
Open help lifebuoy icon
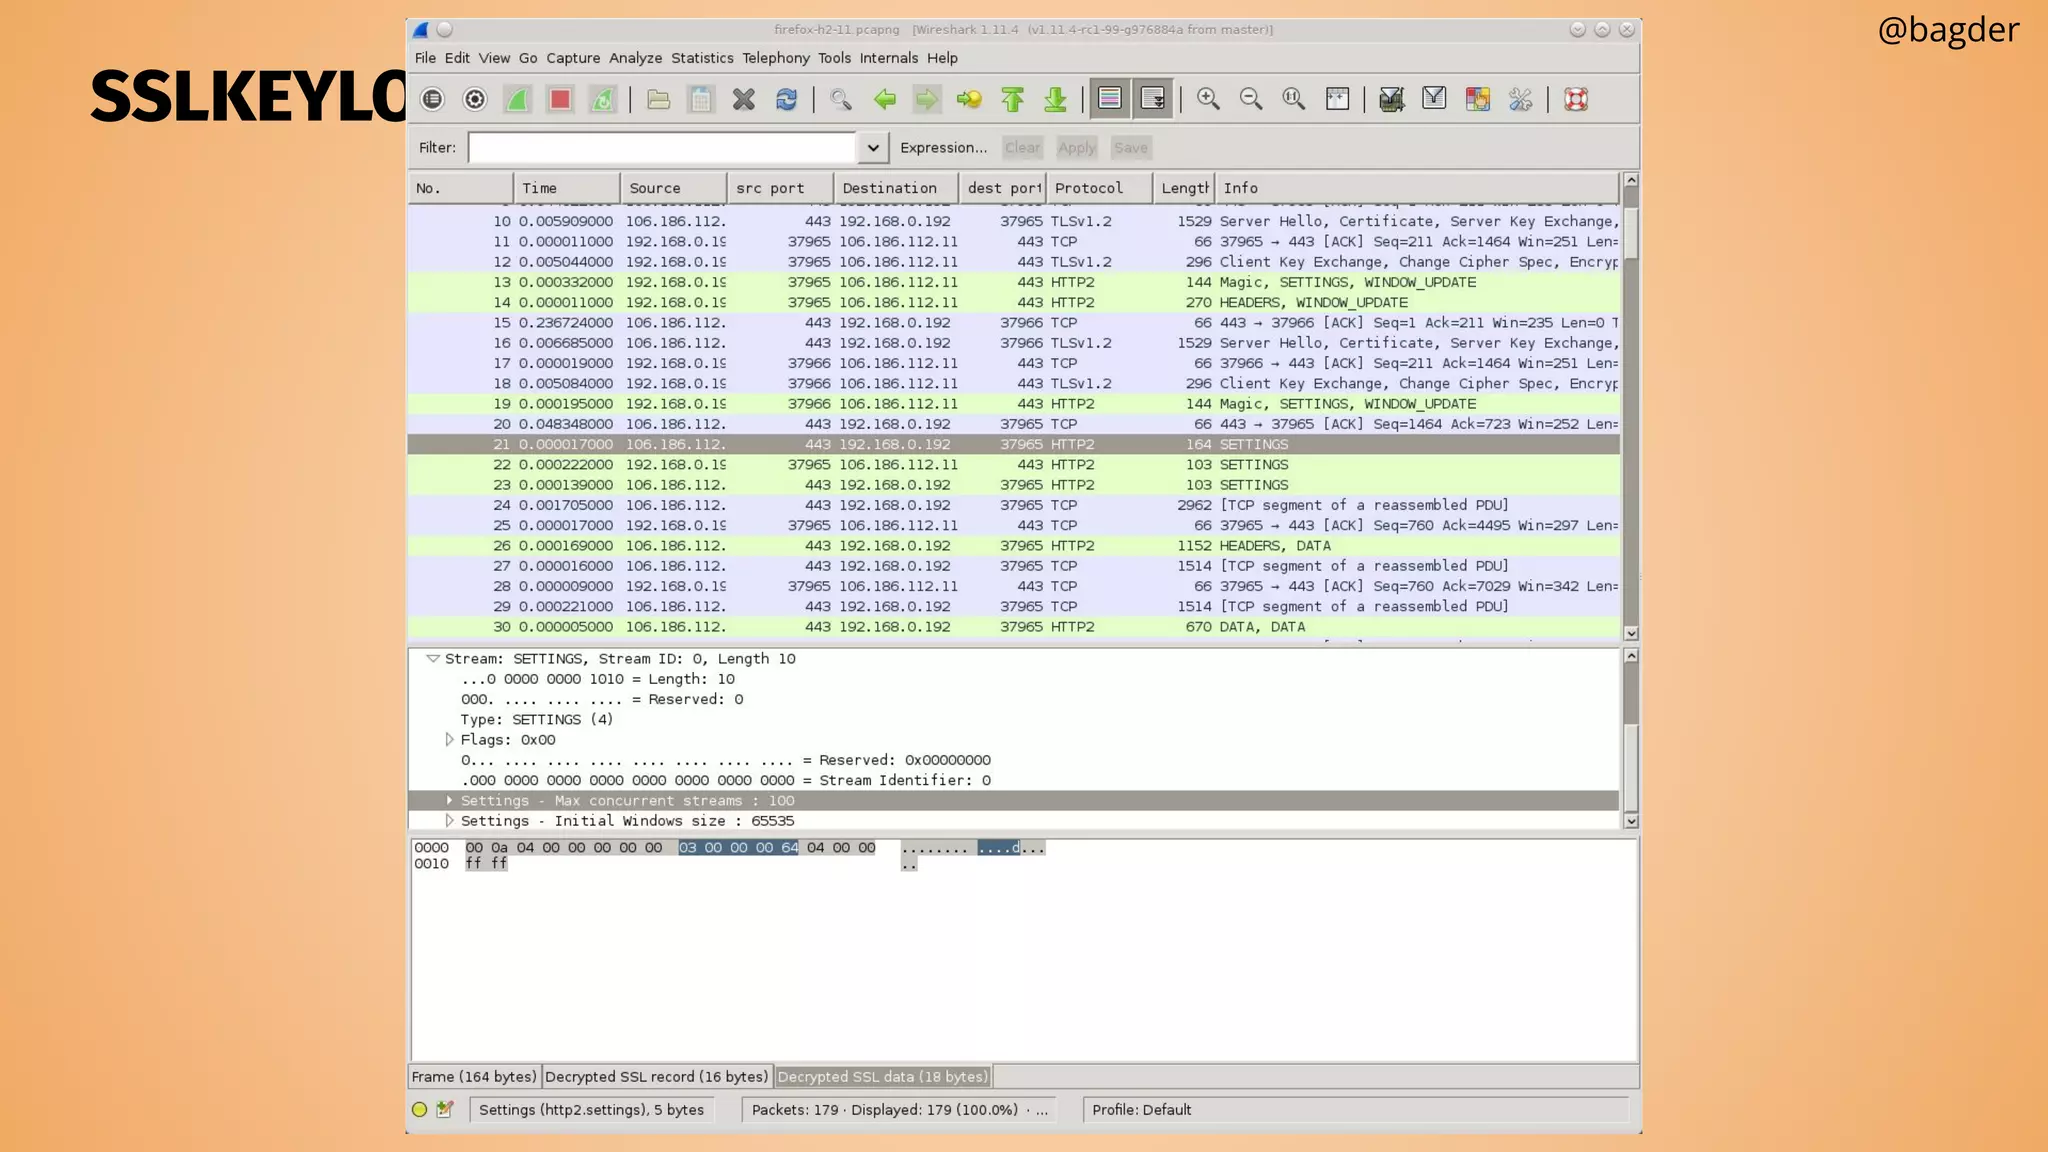[x=1576, y=99]
